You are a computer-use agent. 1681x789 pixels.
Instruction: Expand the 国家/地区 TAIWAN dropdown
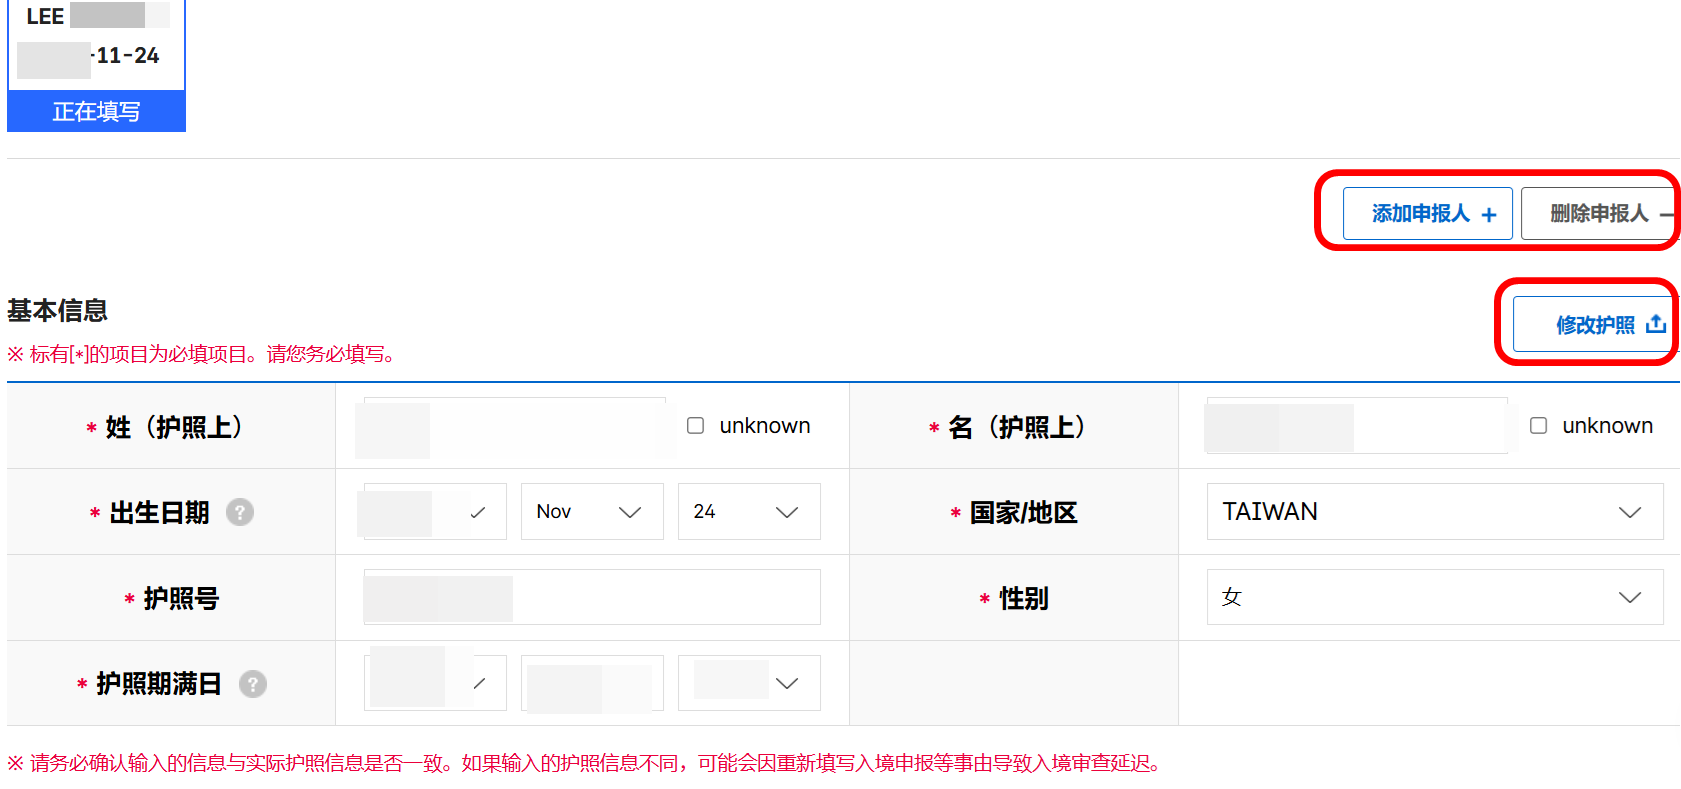pyautogui.click(x=1434, y=512)
